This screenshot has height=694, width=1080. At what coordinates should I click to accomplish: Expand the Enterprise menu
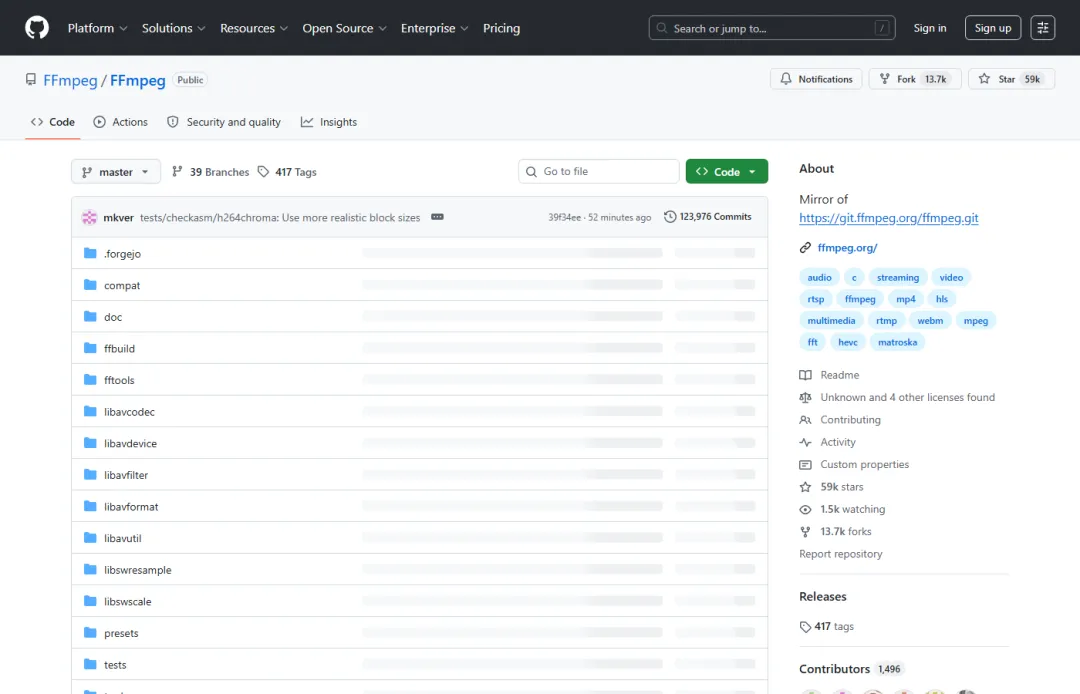click(x=435, y=28)
